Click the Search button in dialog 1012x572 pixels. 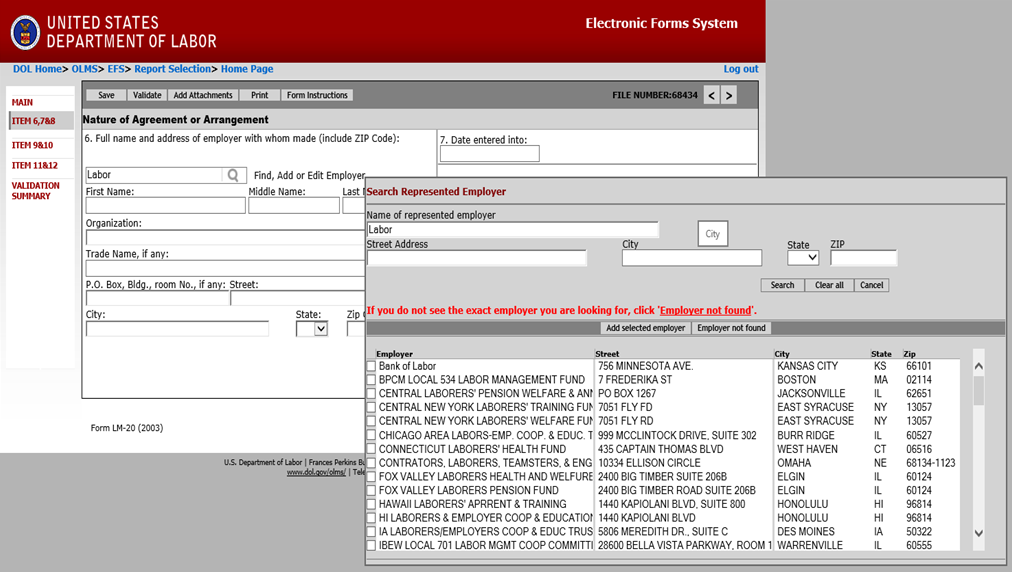coord(782,285)
